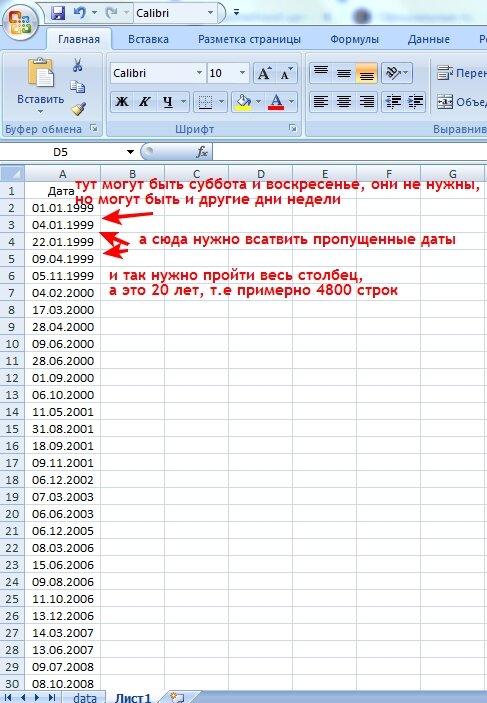Click the Name Box showing D5
487x703 pixels.
pyautogui.click(x=61, y=152)
